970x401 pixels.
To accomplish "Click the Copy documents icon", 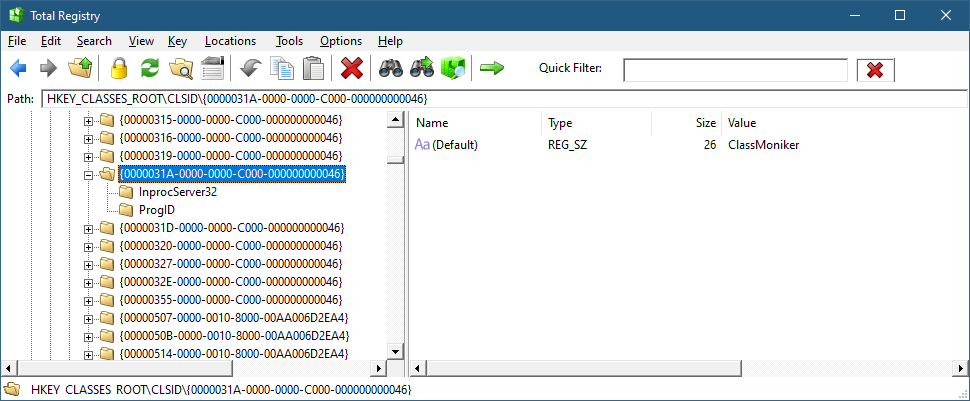I will pyautogui.click(x=282, y=69).
